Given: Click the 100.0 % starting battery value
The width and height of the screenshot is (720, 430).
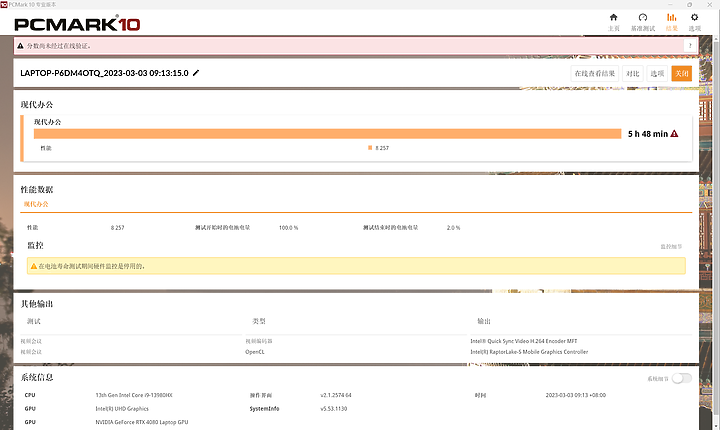Looking at the screenshot, I should 288,228.
